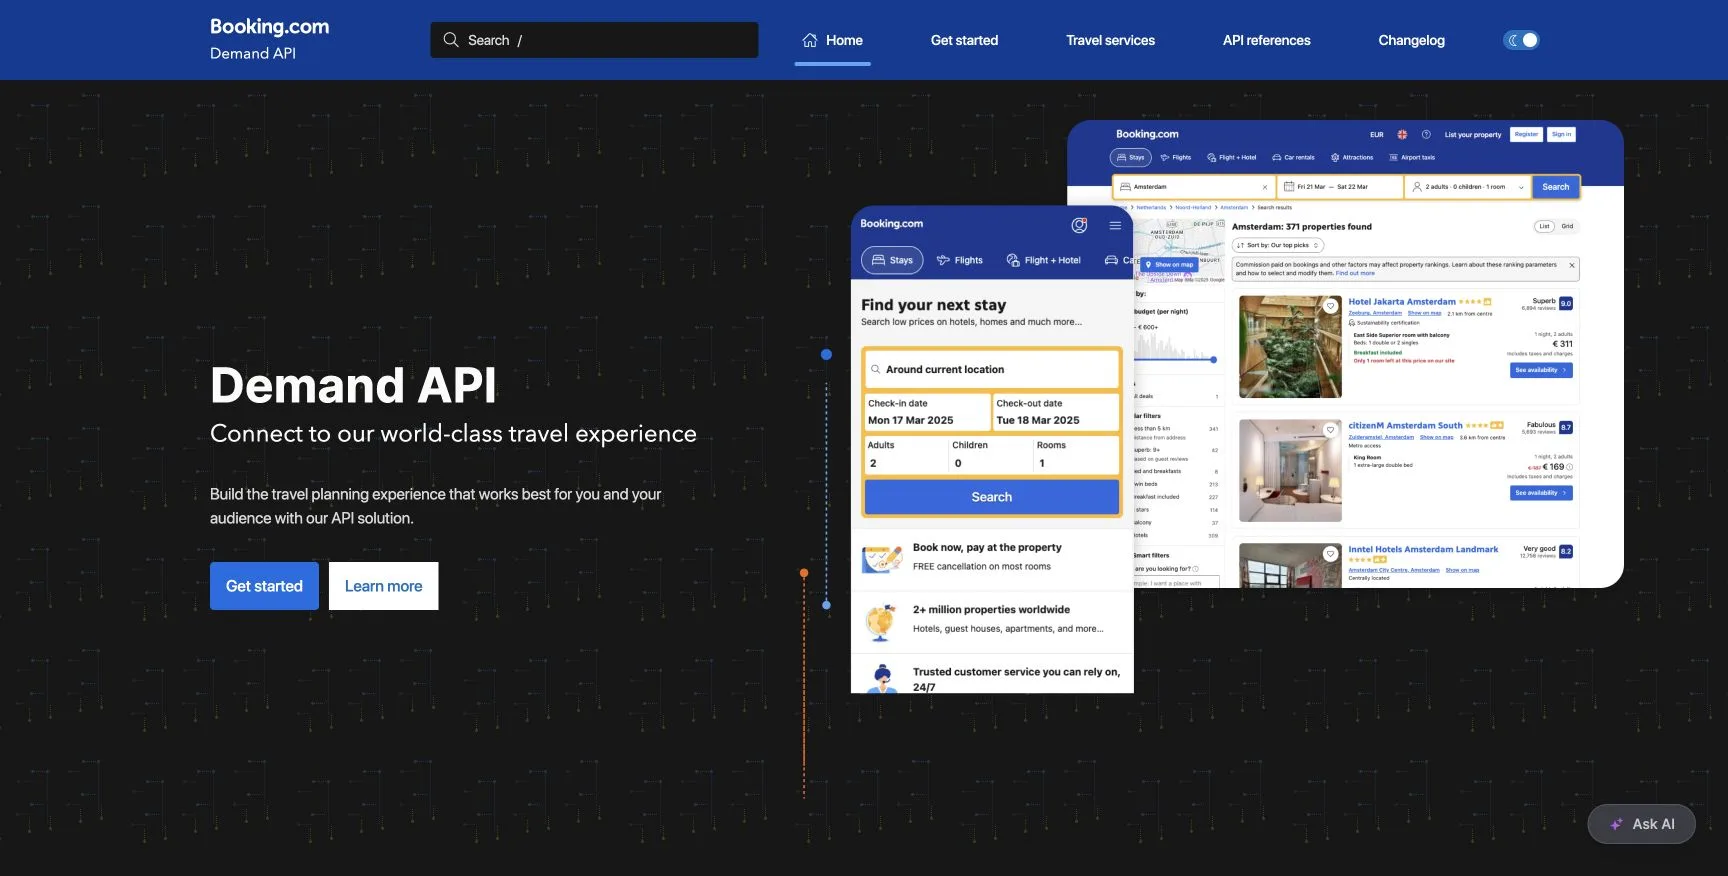Click the UK flag language icon in the desktop mockup
Screen dimensions: 1728x876
click(x=1402, y=134)
